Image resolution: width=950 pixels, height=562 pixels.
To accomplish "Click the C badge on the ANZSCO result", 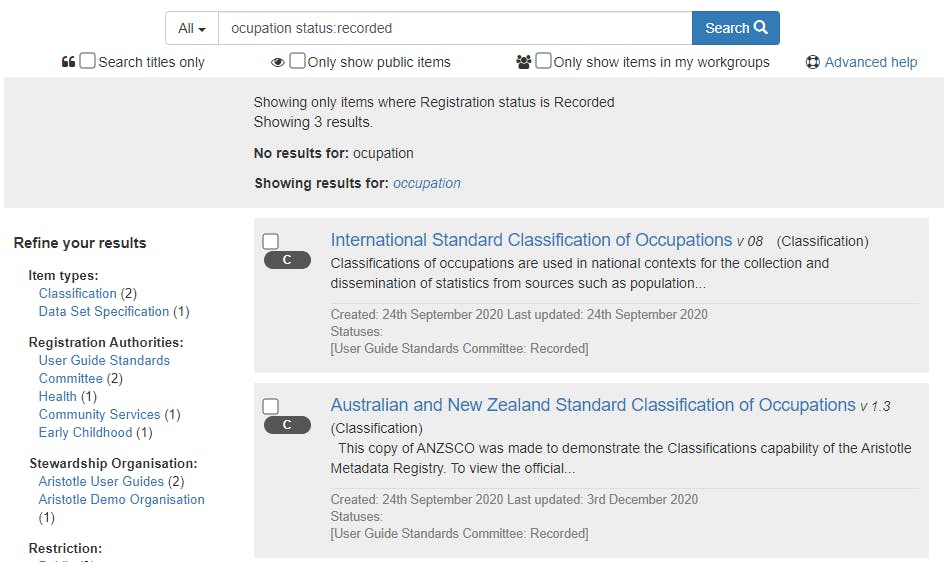I will pos(287,425).
